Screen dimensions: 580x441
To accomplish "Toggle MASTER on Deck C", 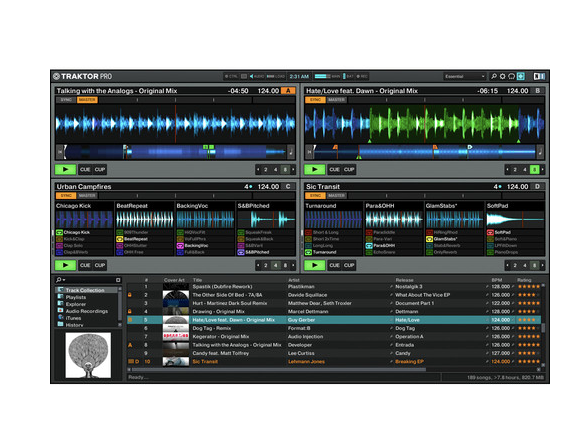I will (x=87, y=196).
